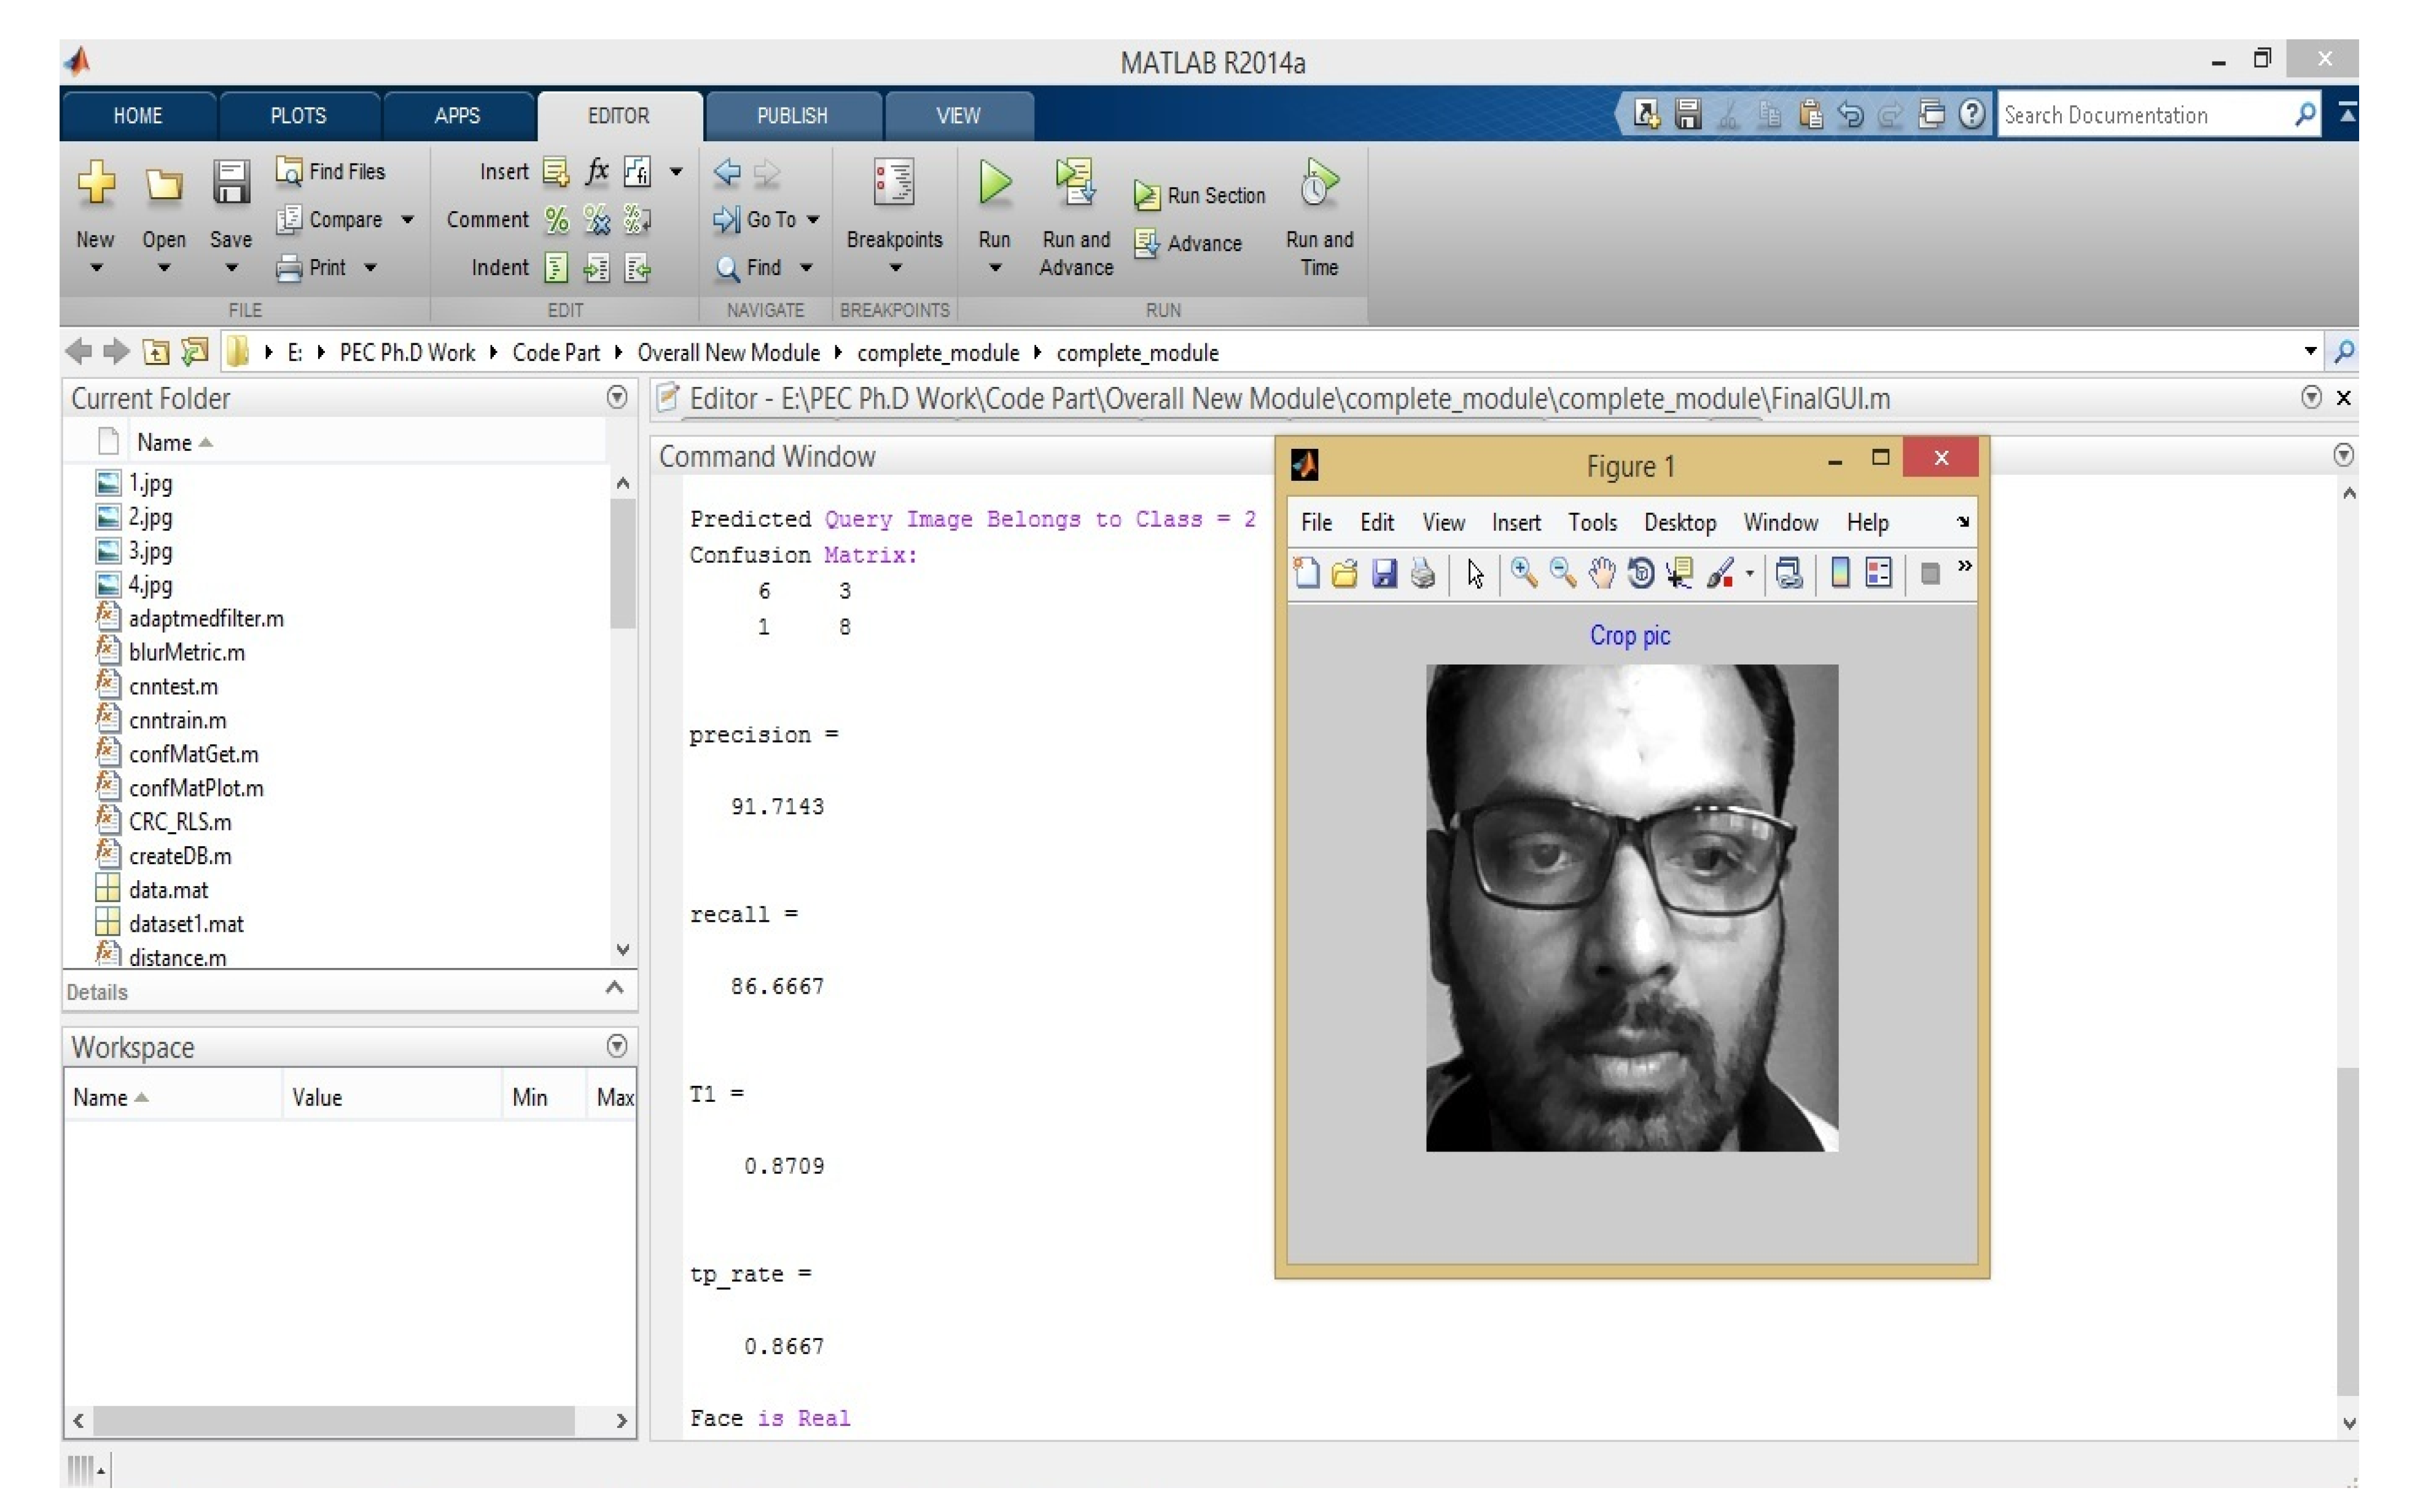Toggle Link Plot tool in Figure 1
Image resolution: width=2423 pixels, height=1512 pixels.
coord(1789,573)
